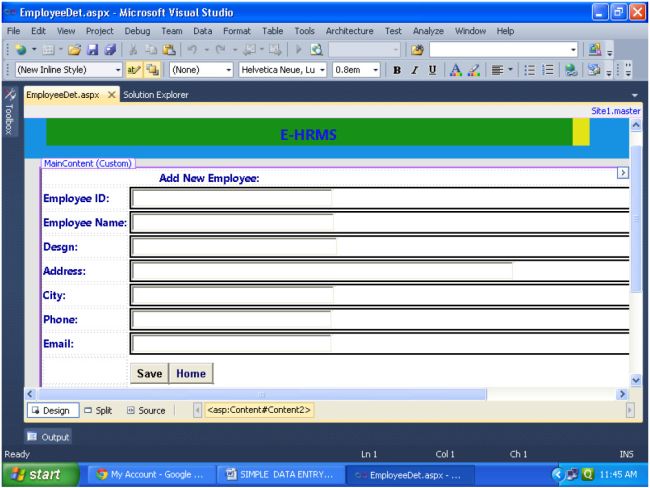Click the vertical scrollbar down arrow

click(x=635, y=380)
